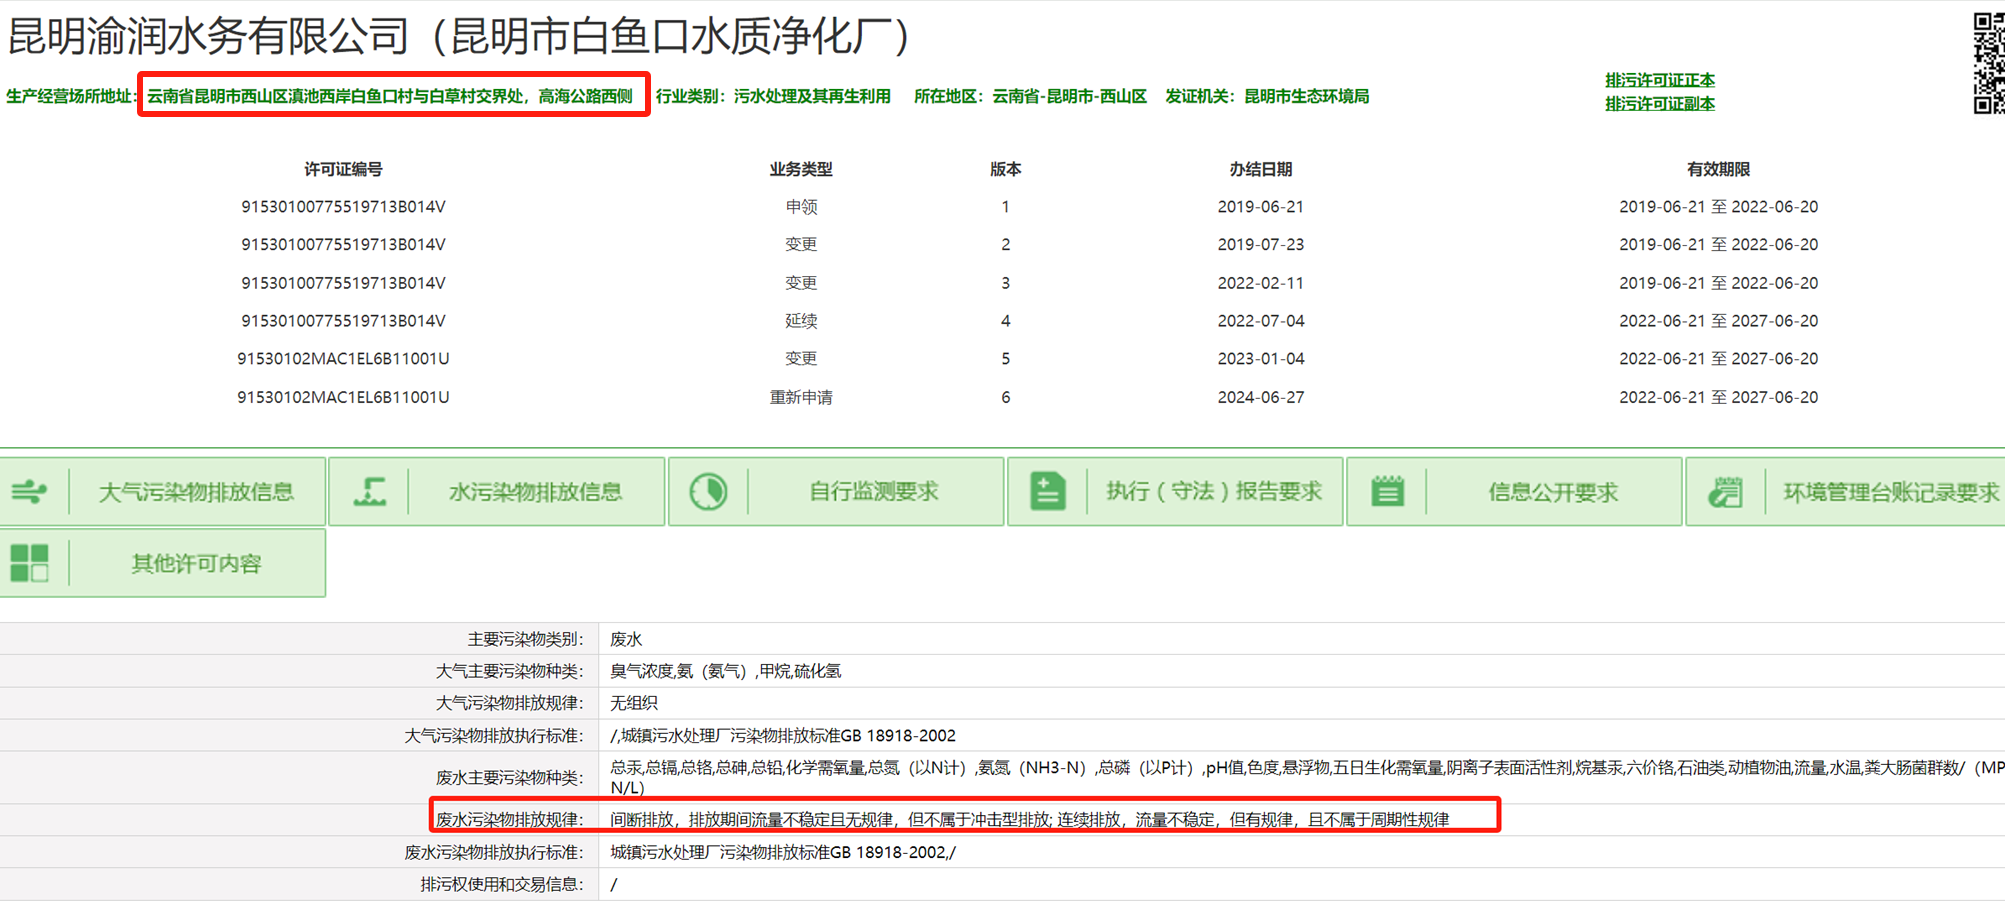Click issuing authority 昆明市生态环境局
The height and width of the screenshot is (905, 2005).
point(1306,96)
